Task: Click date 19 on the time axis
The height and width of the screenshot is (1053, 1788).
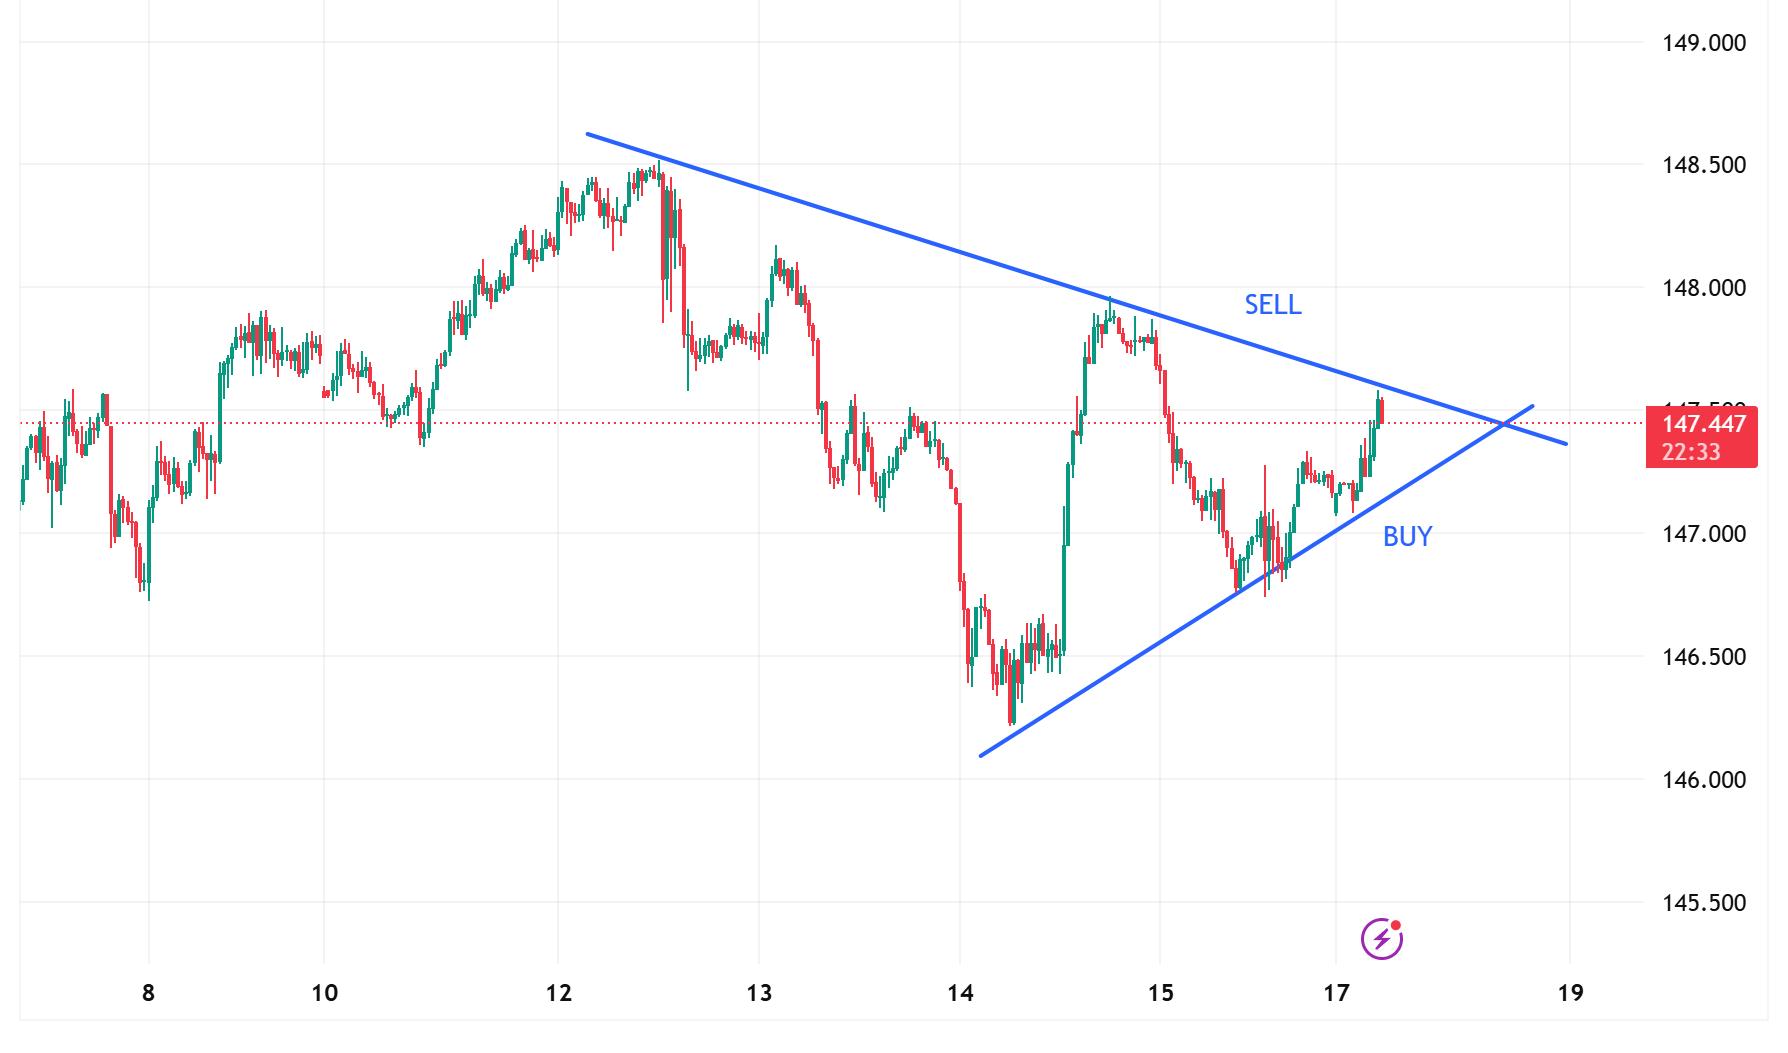Action: (1570, 994)
